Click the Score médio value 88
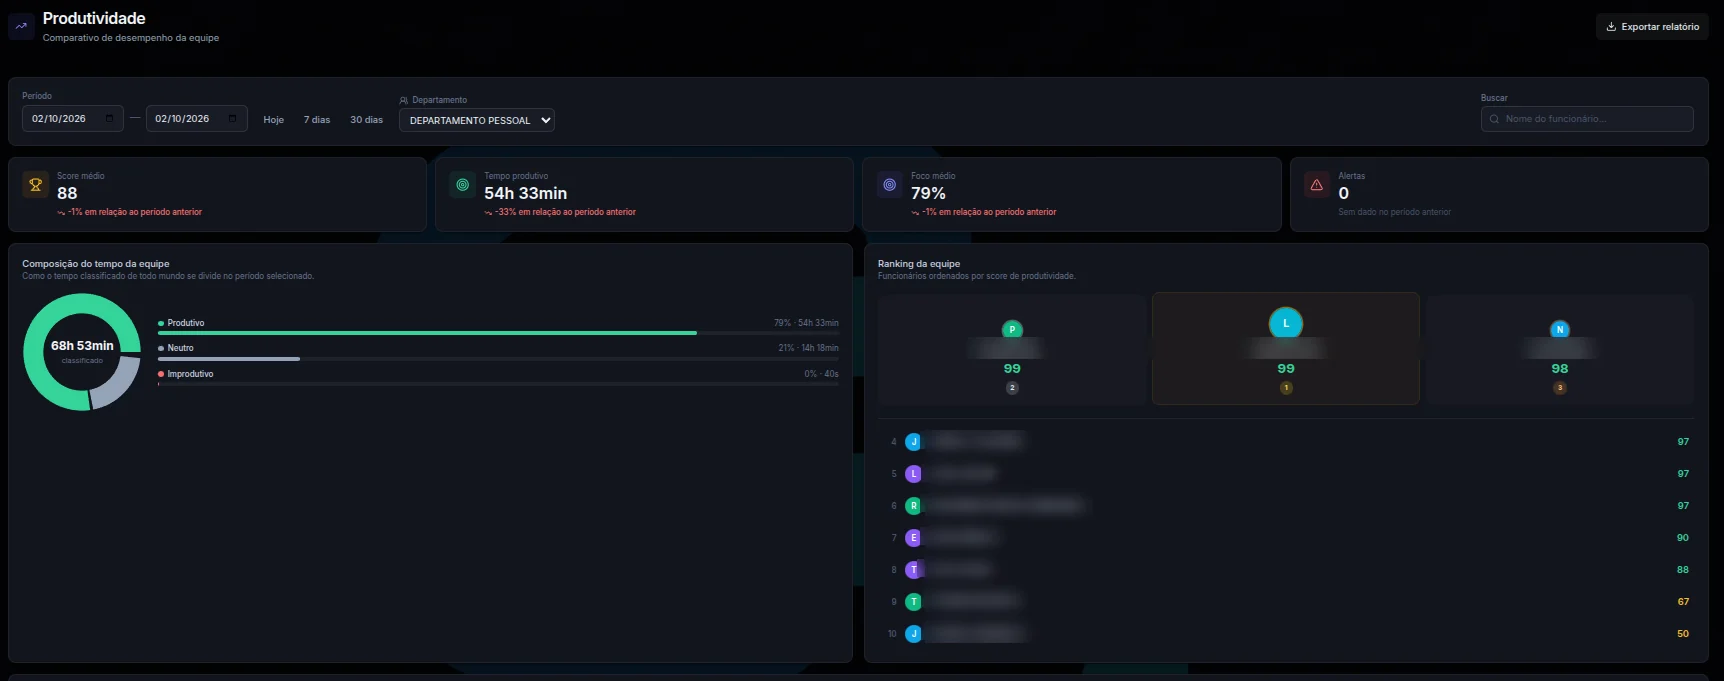 [67, 193]
